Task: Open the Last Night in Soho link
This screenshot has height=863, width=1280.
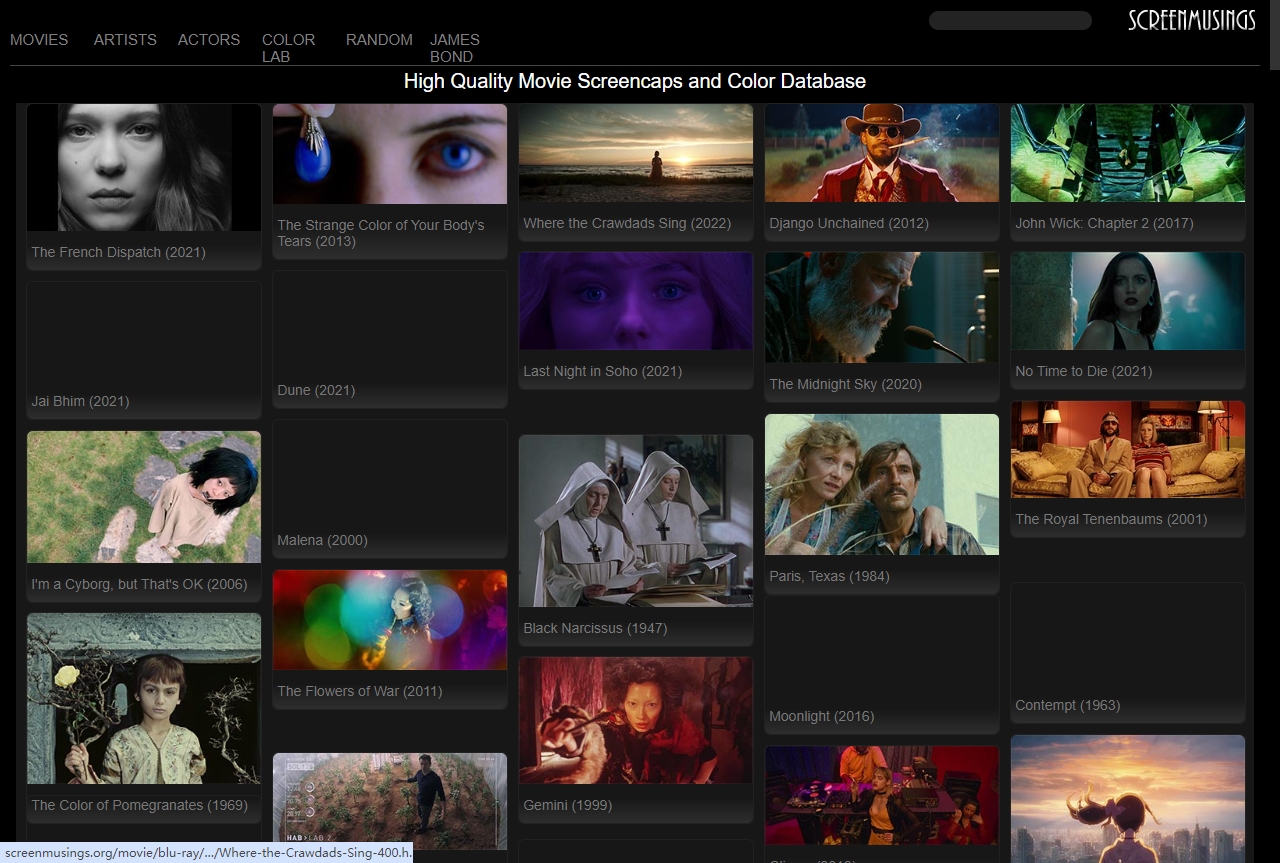Action: [602, 371]
